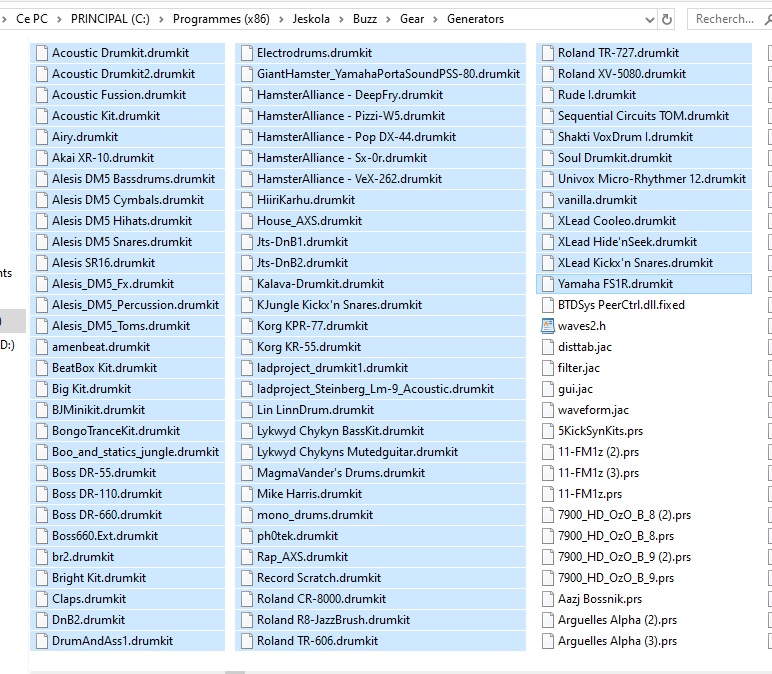Click the Ce PC breadcrumb
This screenshot has height=674, width=772.
(32, 19)
